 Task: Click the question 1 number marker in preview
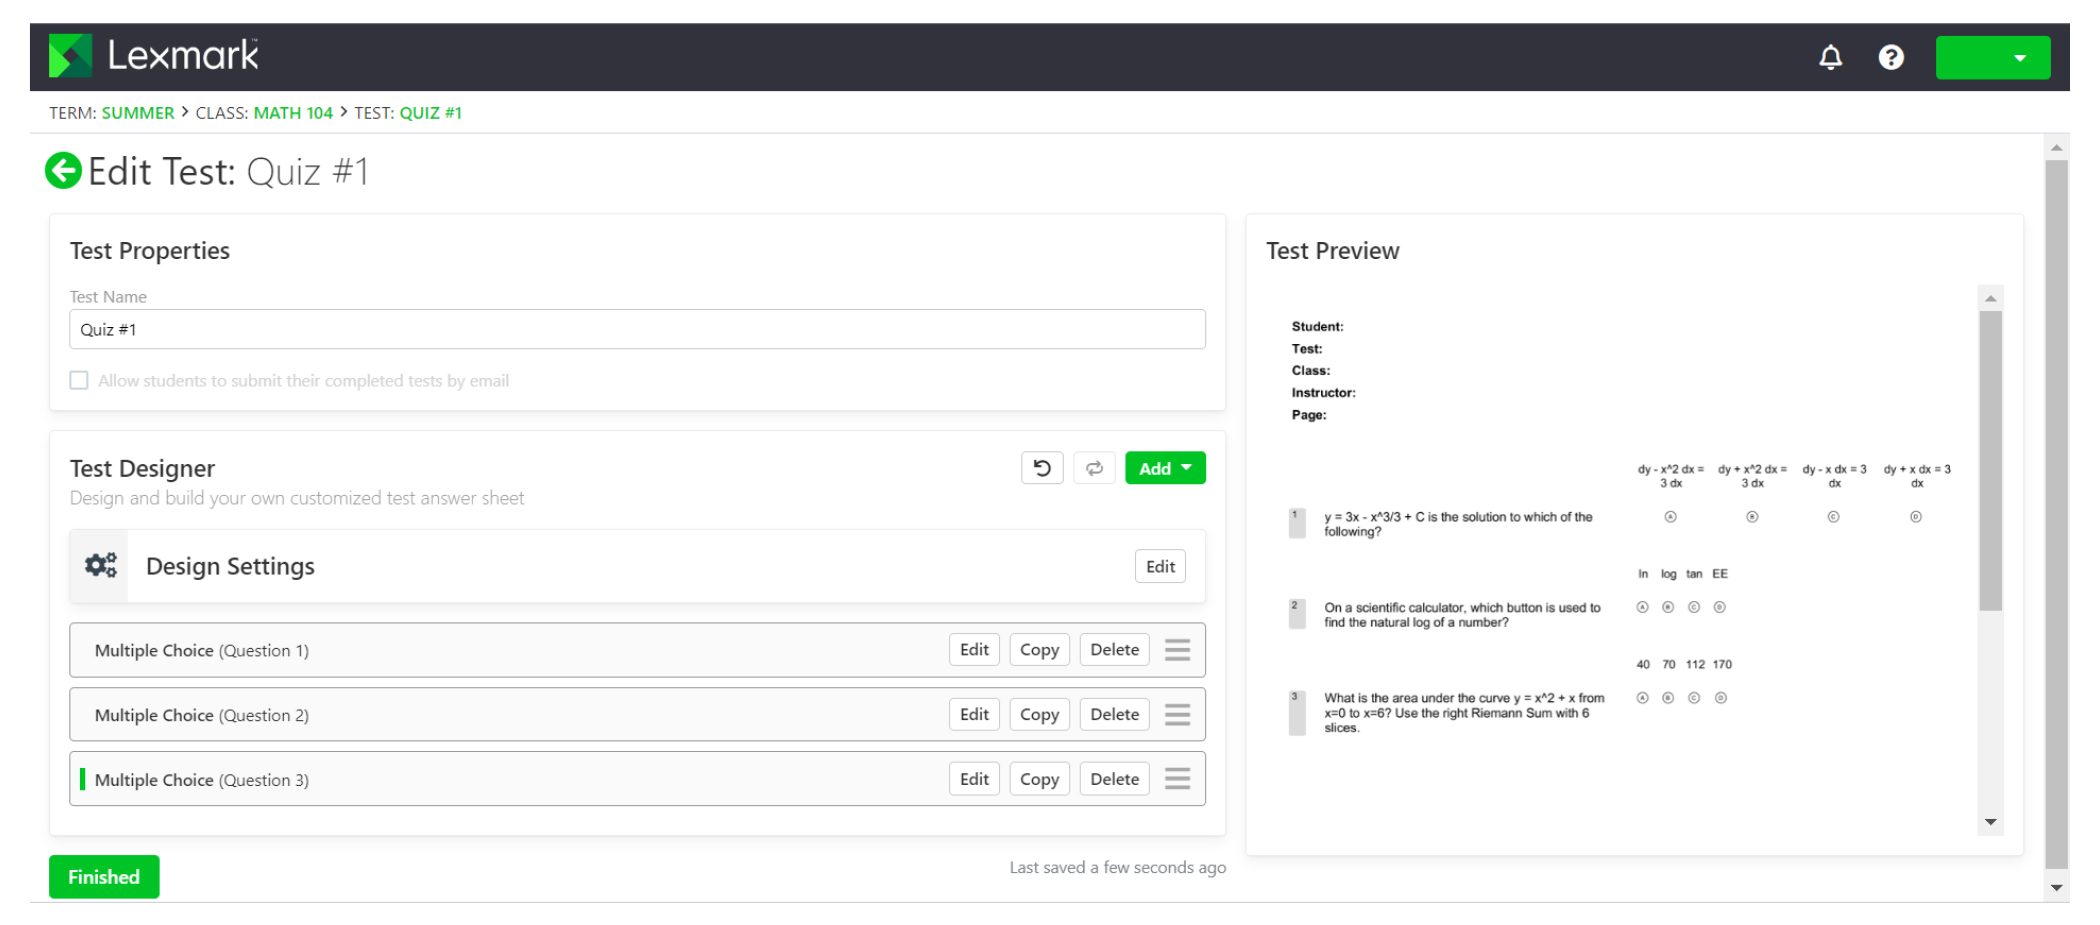pyautogui.click(x=1297, y=523)
